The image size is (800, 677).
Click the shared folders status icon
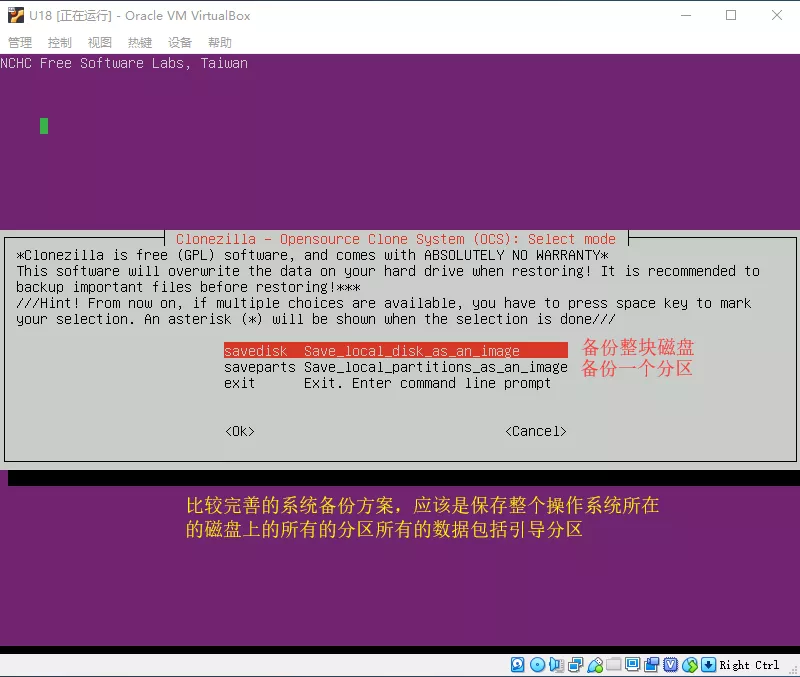[614, 664]
